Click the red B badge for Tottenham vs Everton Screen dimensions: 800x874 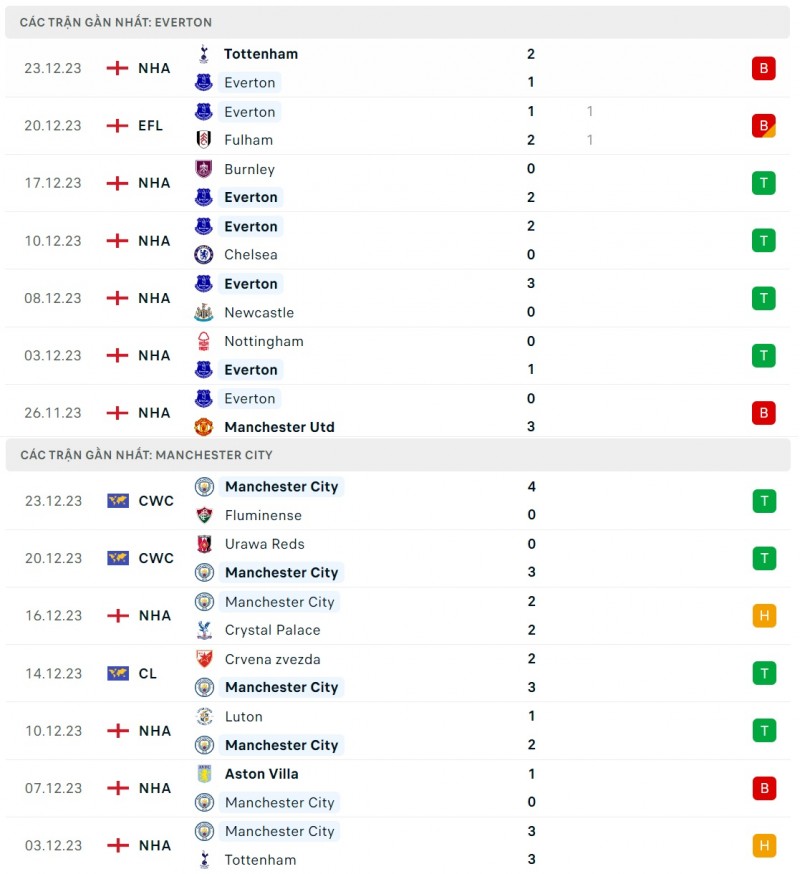click(x=764, y=68)
